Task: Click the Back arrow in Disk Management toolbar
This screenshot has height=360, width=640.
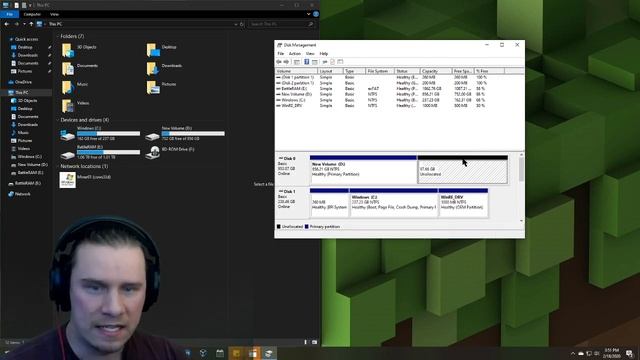Action: point(279,62)
